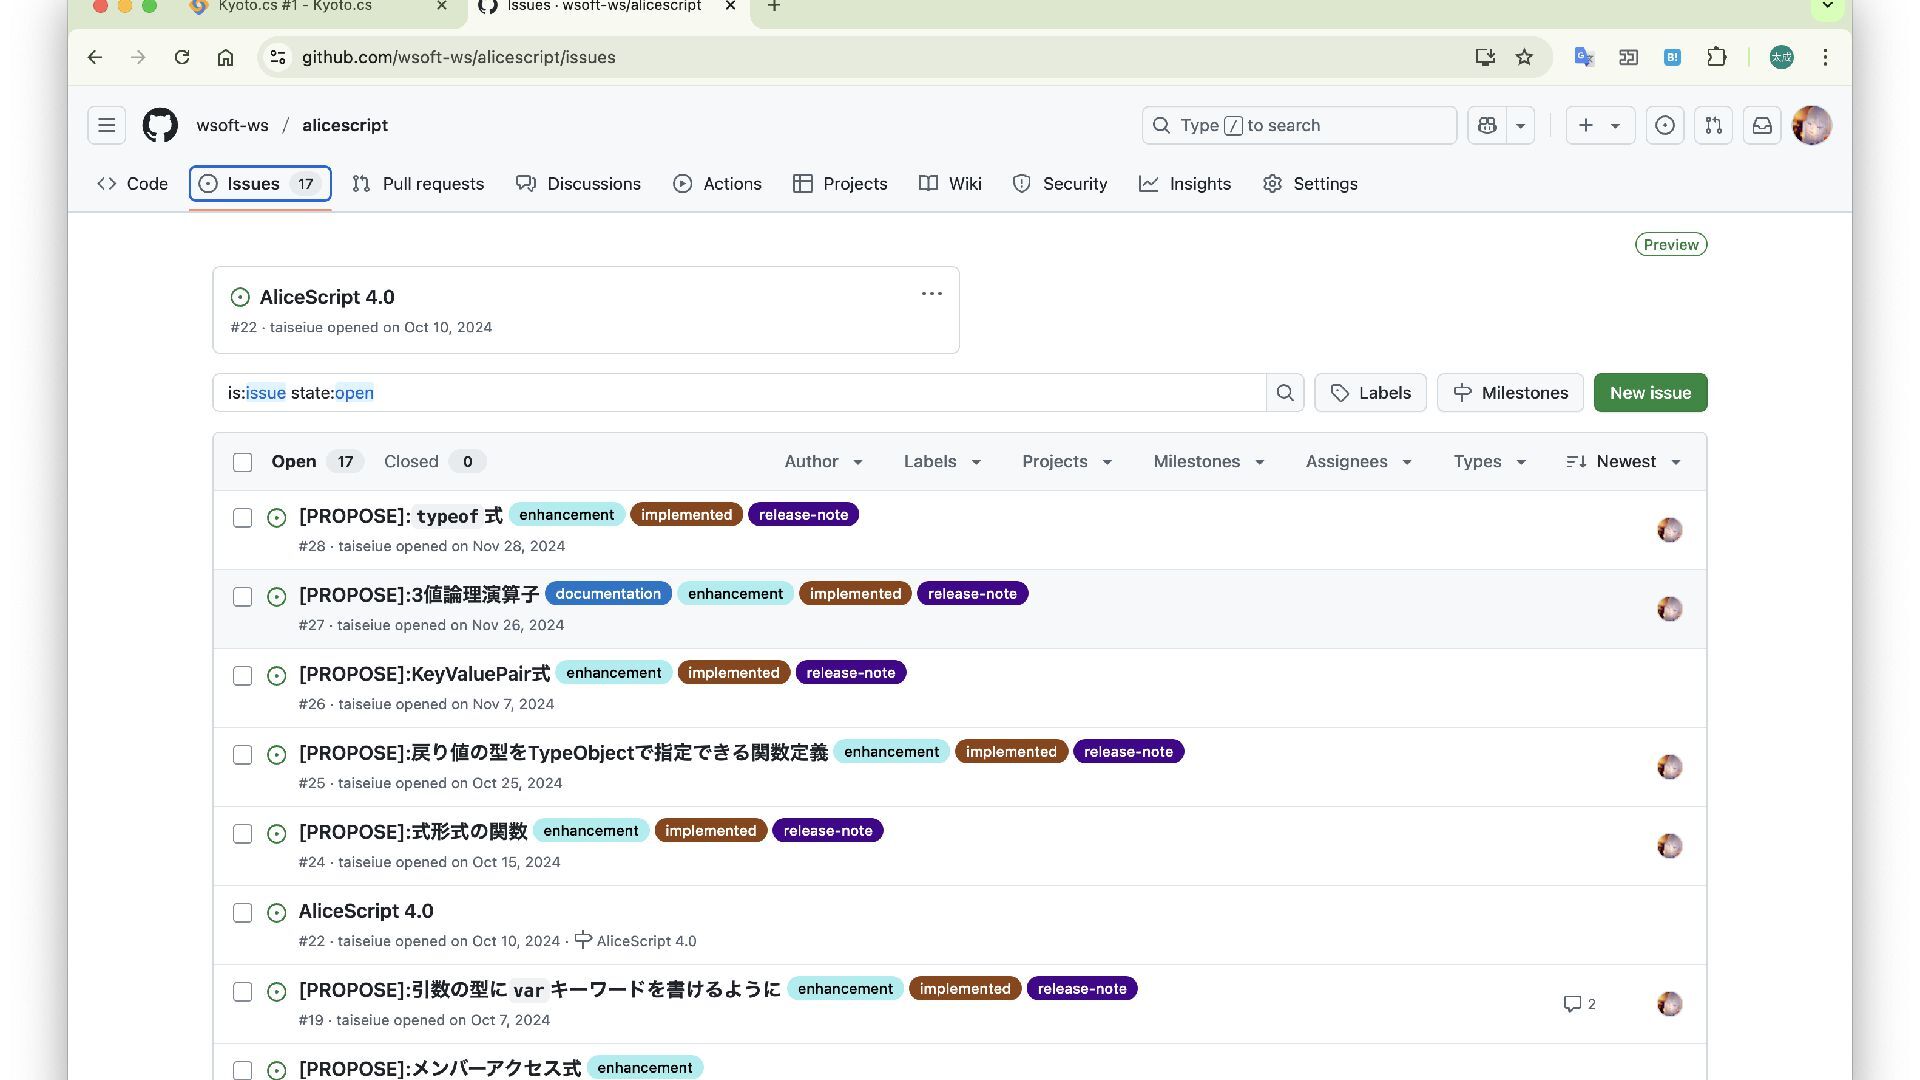Bookmark this page with the star icon

point(1524,57)
